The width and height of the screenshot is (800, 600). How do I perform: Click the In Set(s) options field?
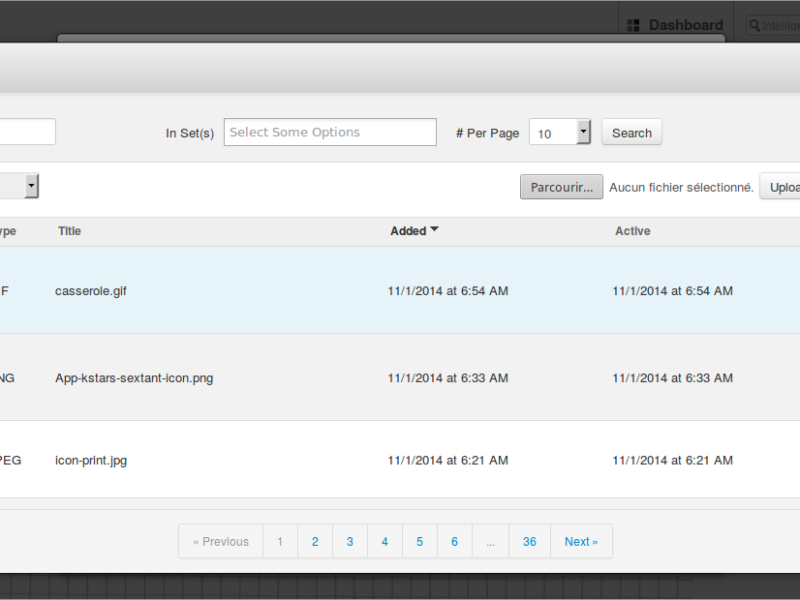330,132
